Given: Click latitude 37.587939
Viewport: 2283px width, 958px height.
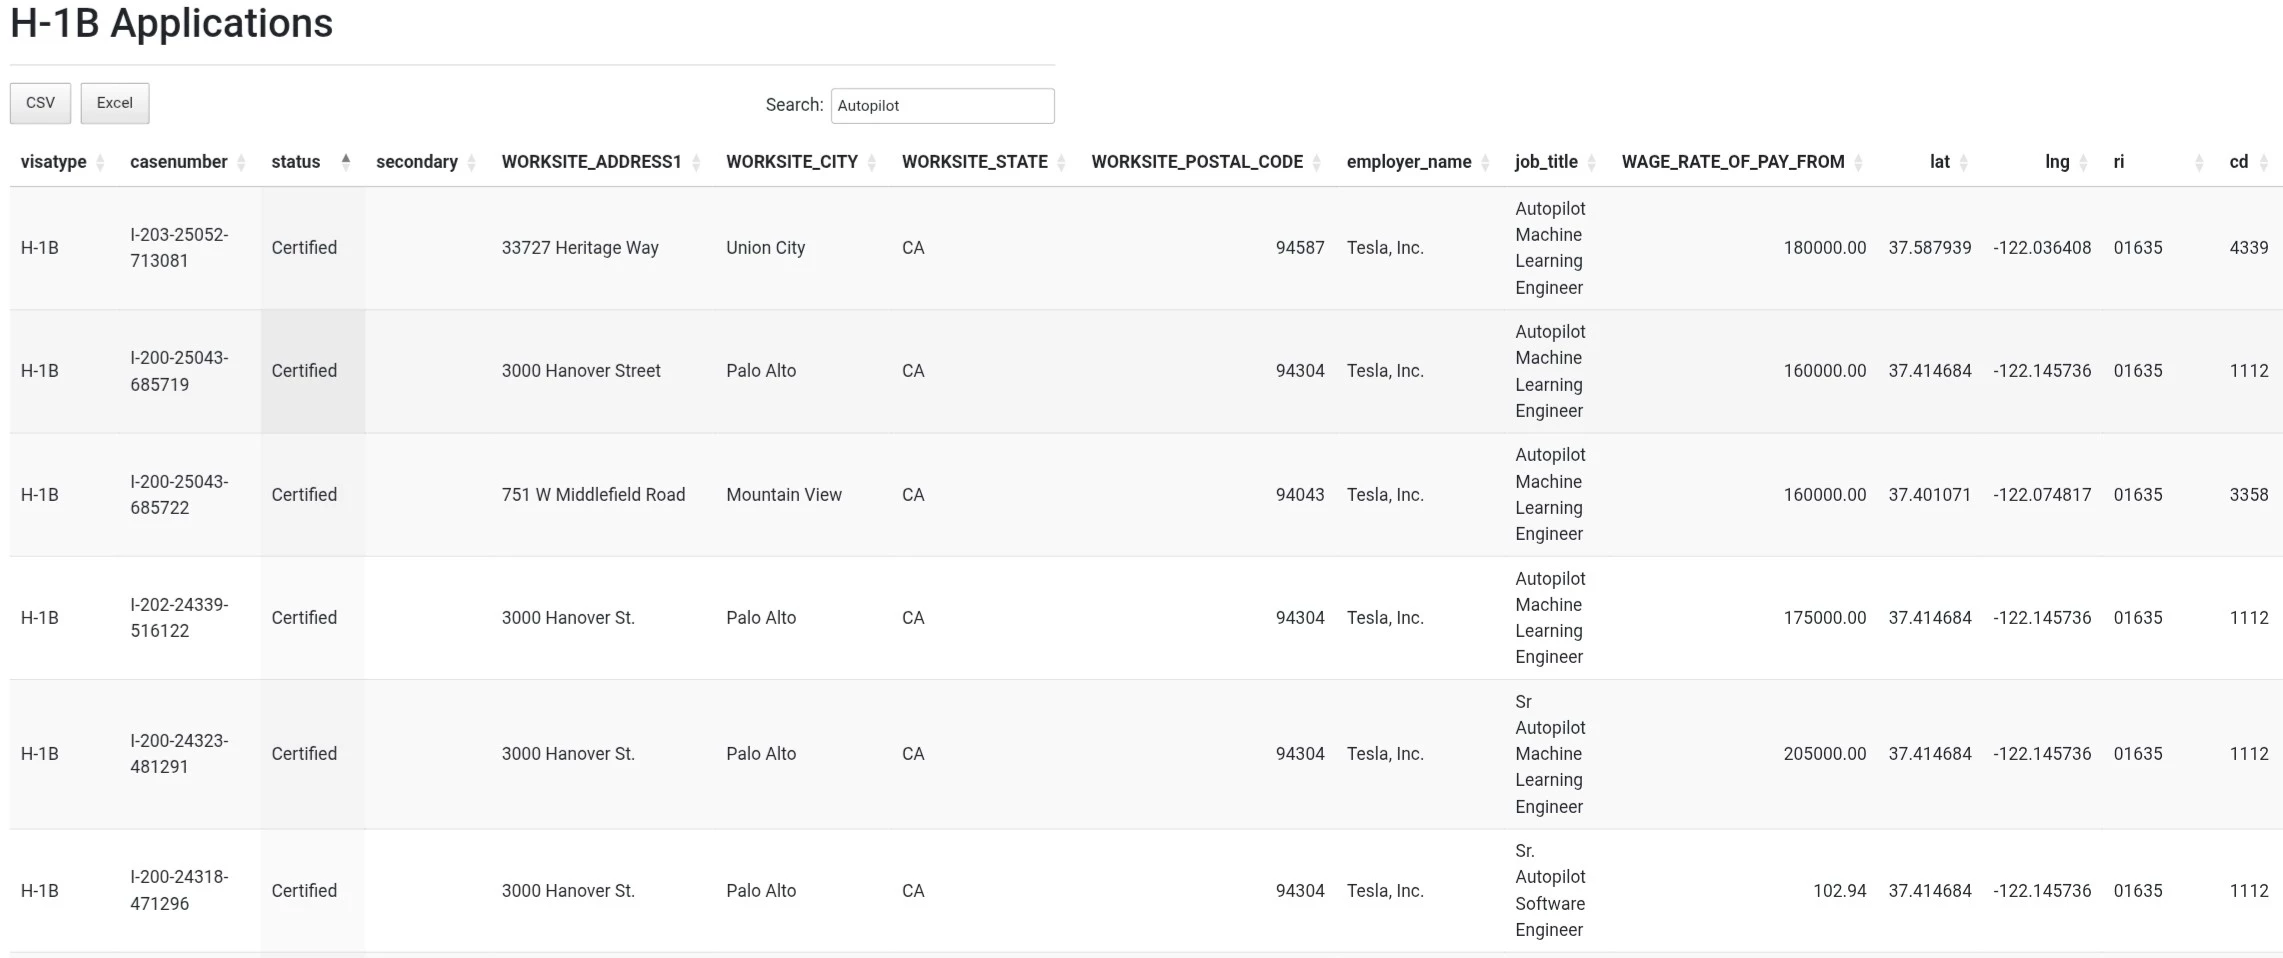Looking at the screenshot, I should click(x=1930, y=248).
